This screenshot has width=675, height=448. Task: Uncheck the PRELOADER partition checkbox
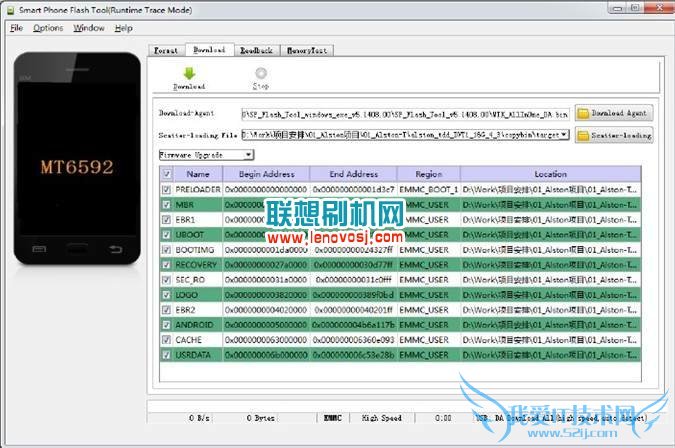coord(167,189)
